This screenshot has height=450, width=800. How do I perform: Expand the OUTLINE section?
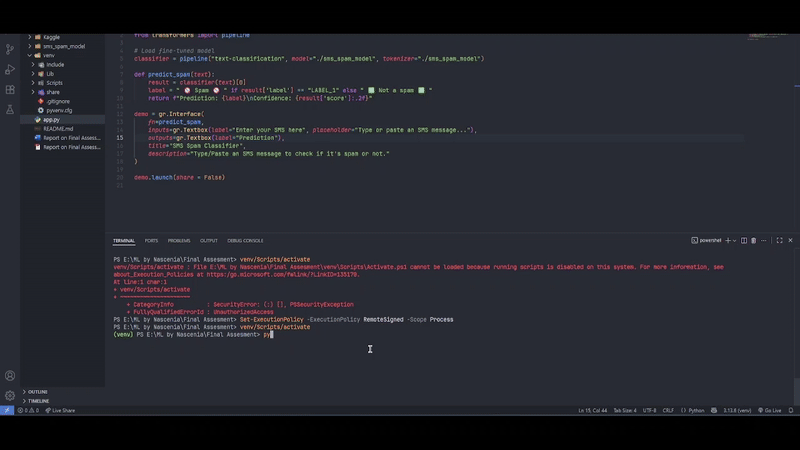pyautogui.click(x=38, y=391)
